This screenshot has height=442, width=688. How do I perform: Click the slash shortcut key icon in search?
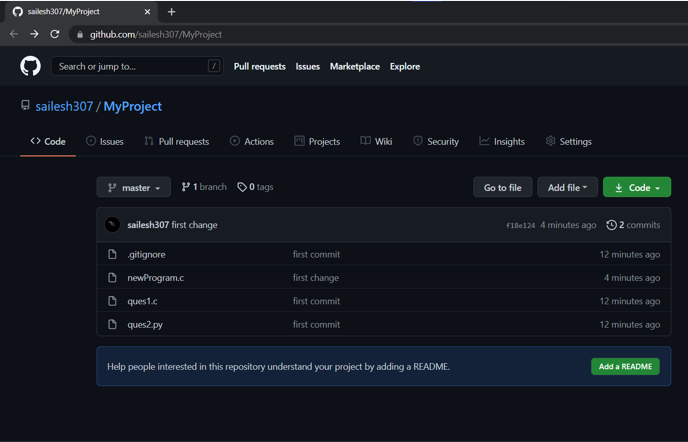[x=214, y=66]
